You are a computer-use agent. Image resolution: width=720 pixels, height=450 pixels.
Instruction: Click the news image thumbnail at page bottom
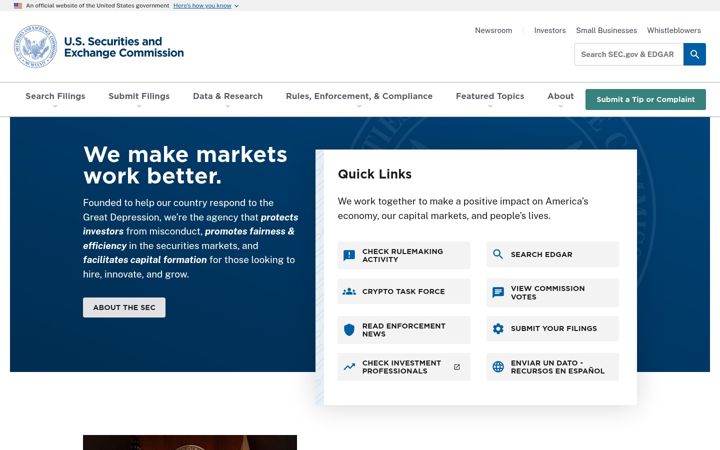190,443
